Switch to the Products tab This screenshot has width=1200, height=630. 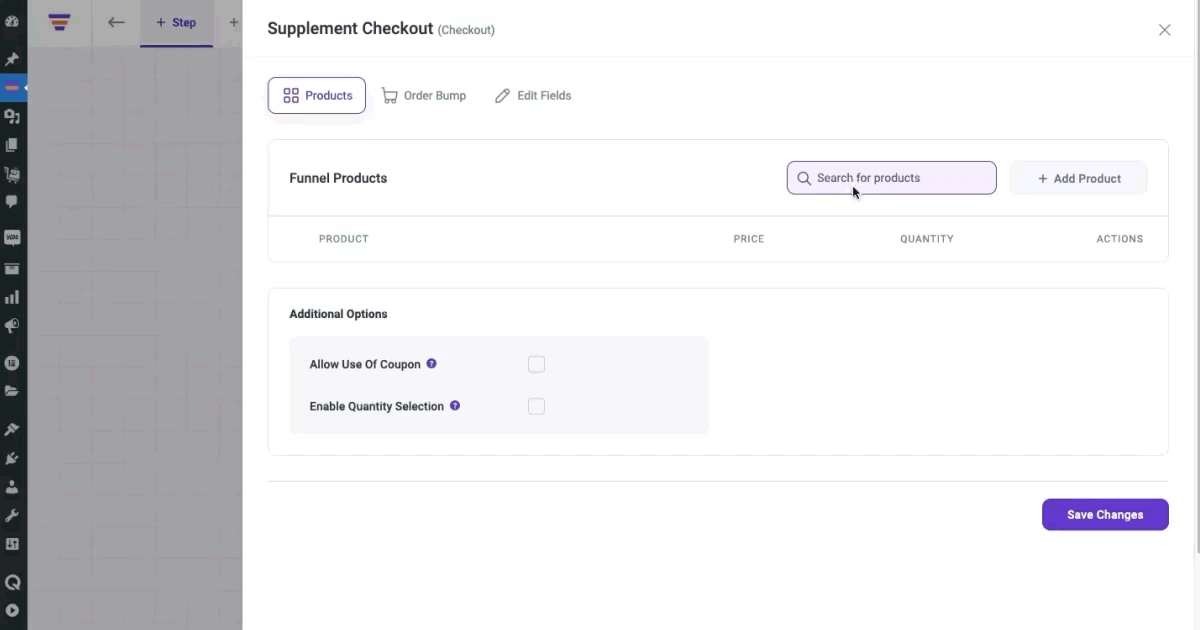tap(317, 96)
